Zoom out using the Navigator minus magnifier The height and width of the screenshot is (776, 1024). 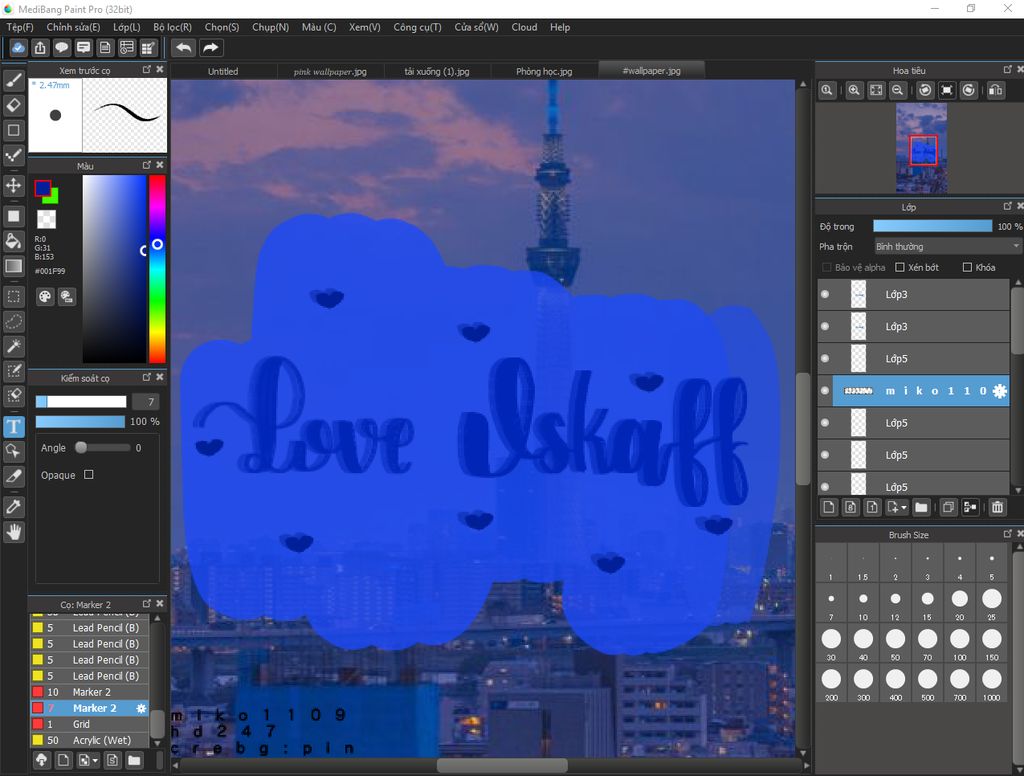pos(898,91)
